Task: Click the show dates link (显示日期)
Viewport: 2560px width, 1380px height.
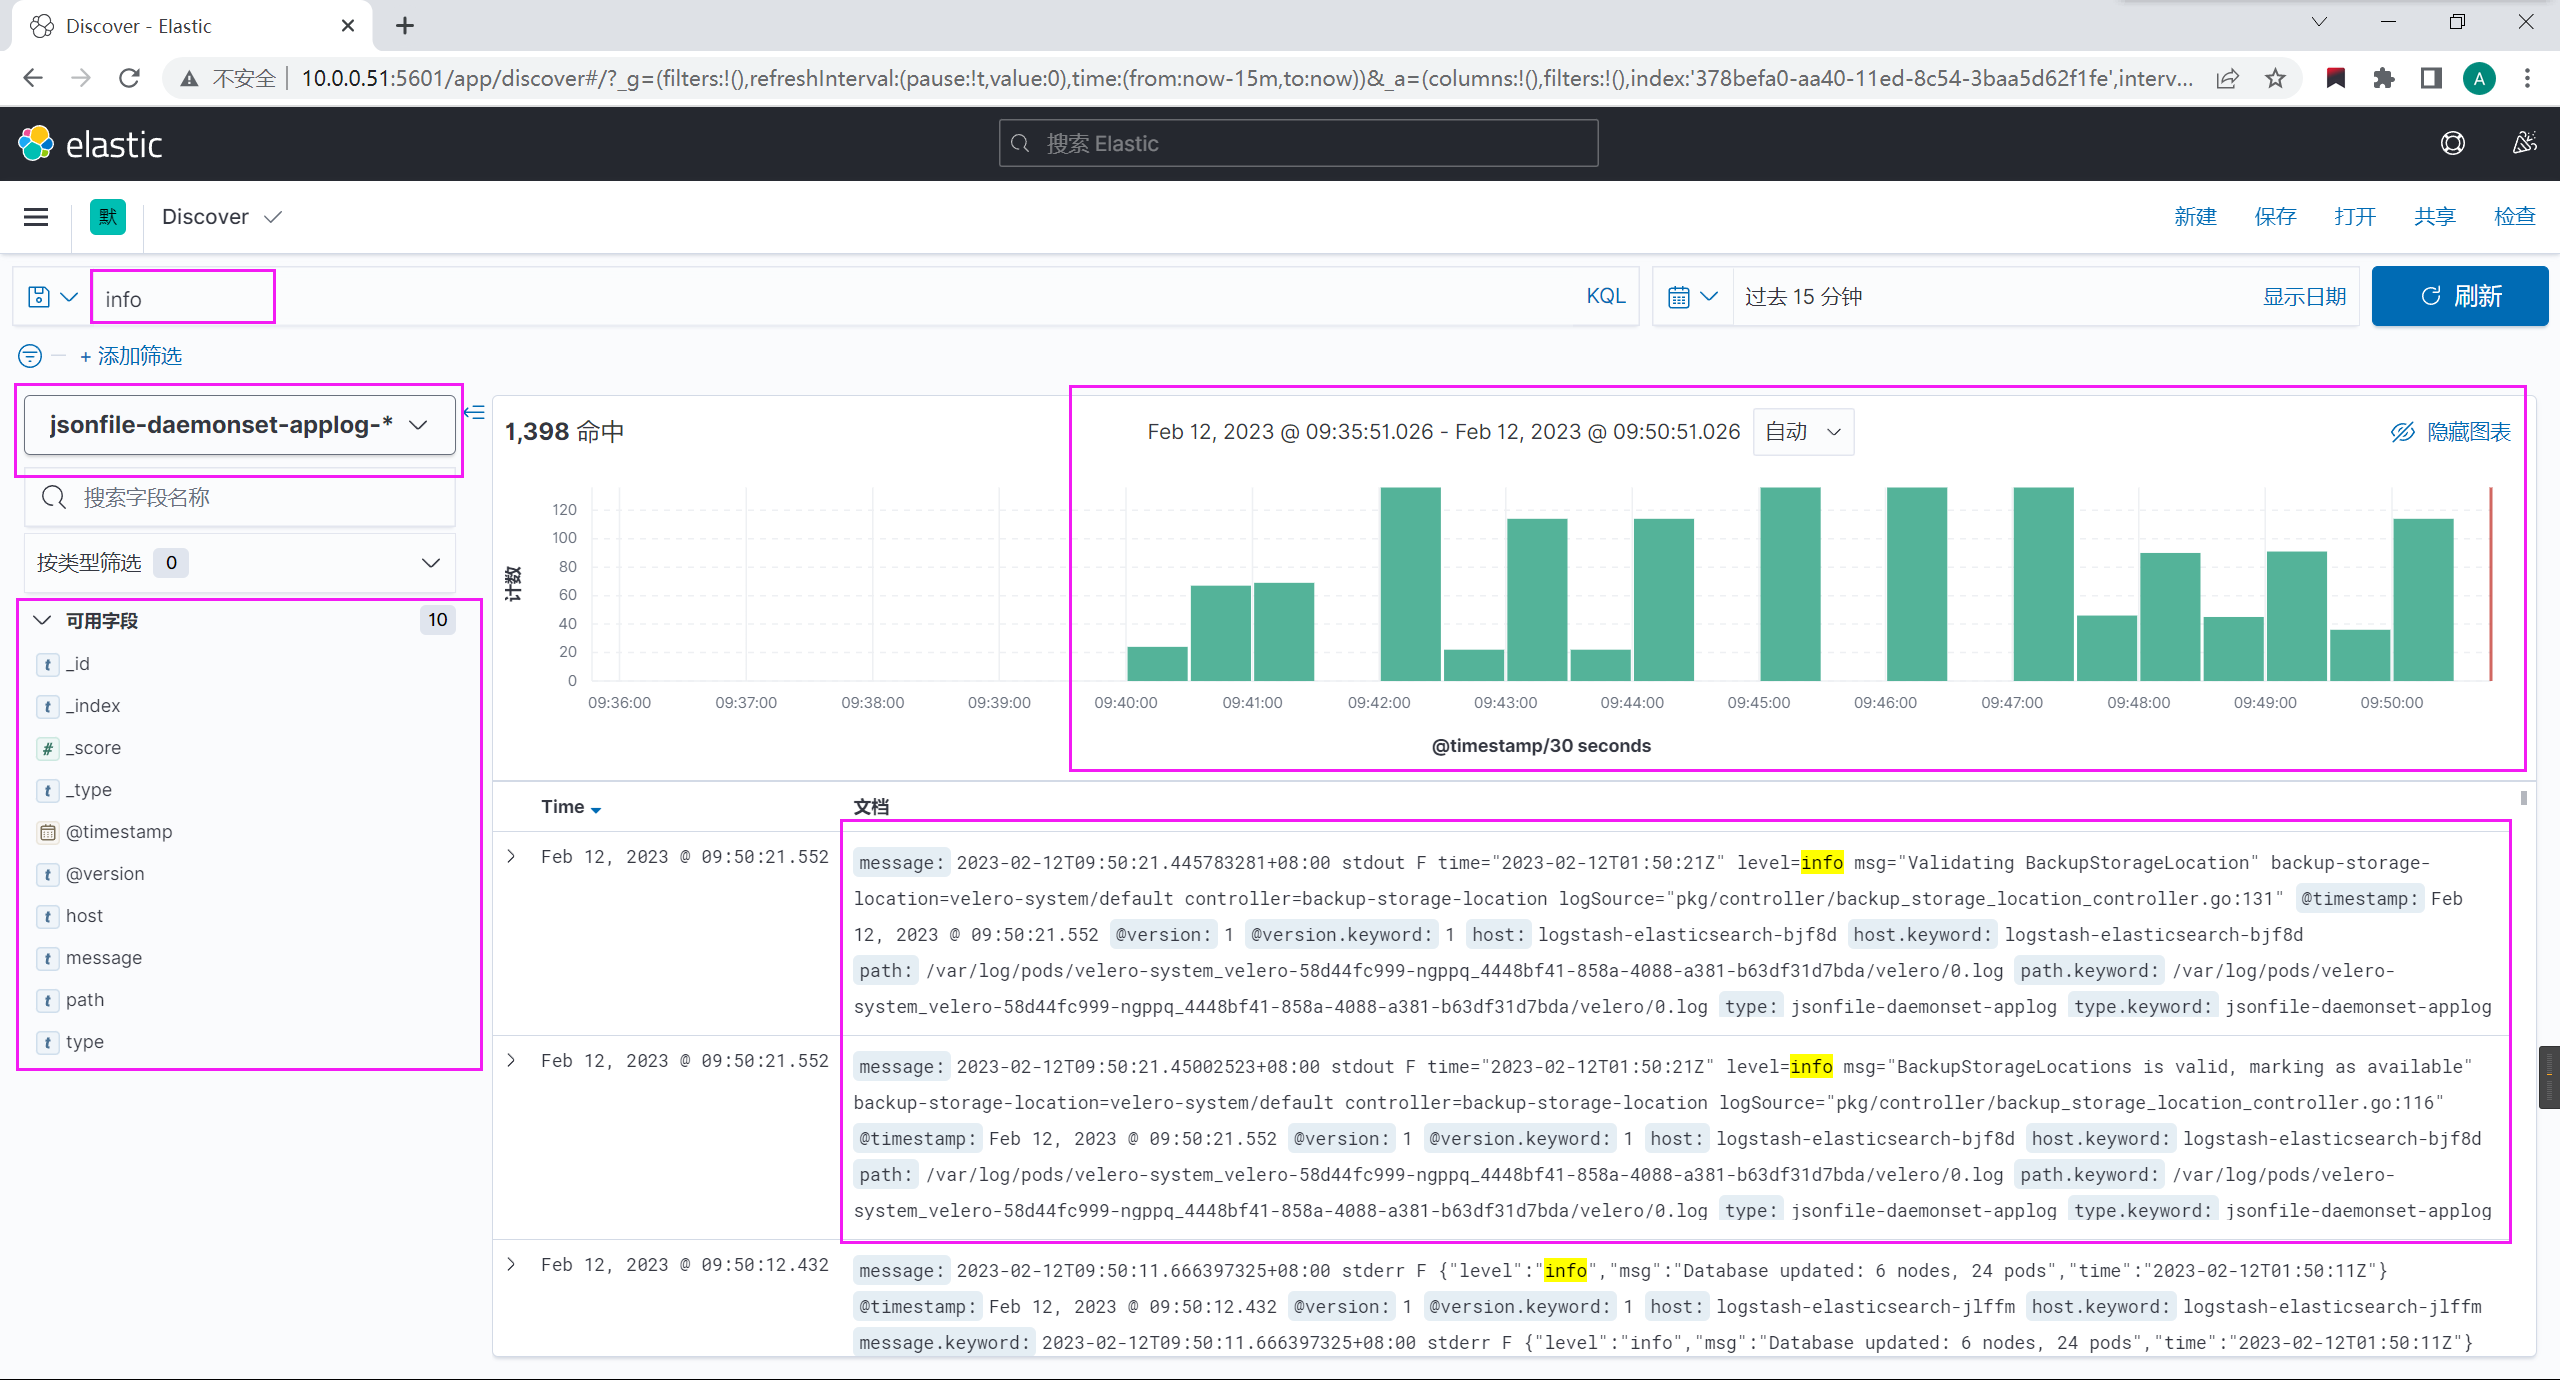Action: [2304, 297]
